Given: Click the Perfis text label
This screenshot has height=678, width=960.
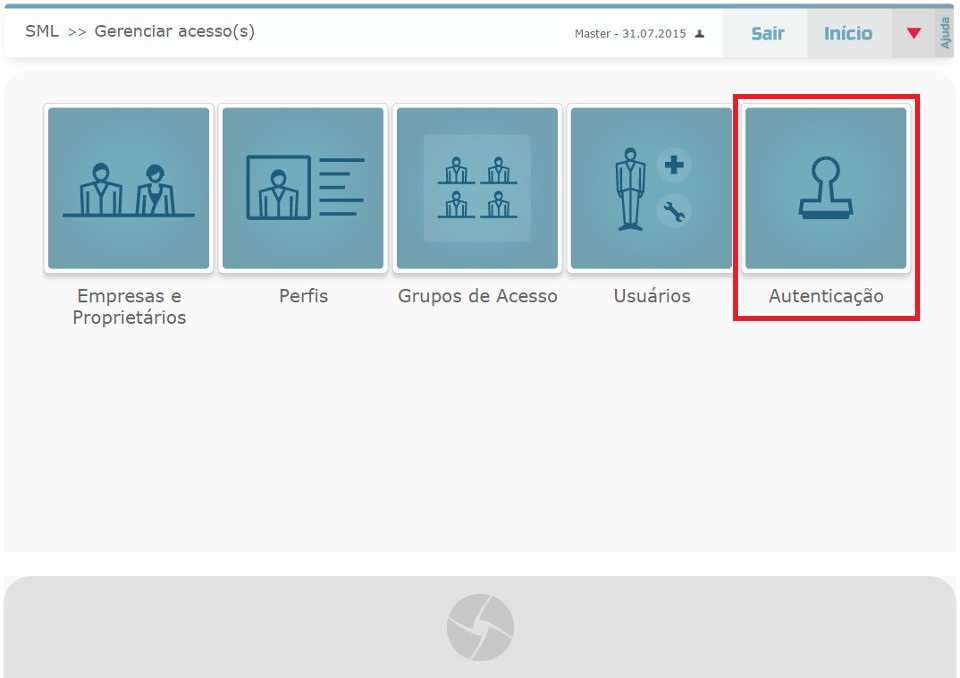Looking at the screenshot, I should coord(303,296).
